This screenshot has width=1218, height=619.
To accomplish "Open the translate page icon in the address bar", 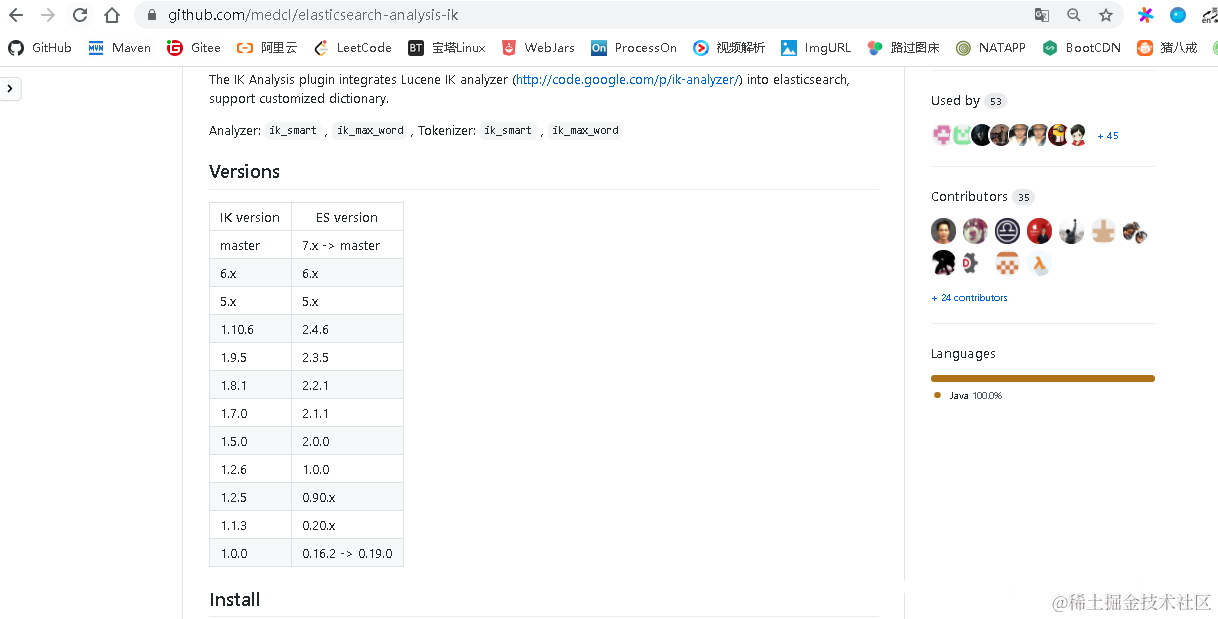I will [1042, 15].
